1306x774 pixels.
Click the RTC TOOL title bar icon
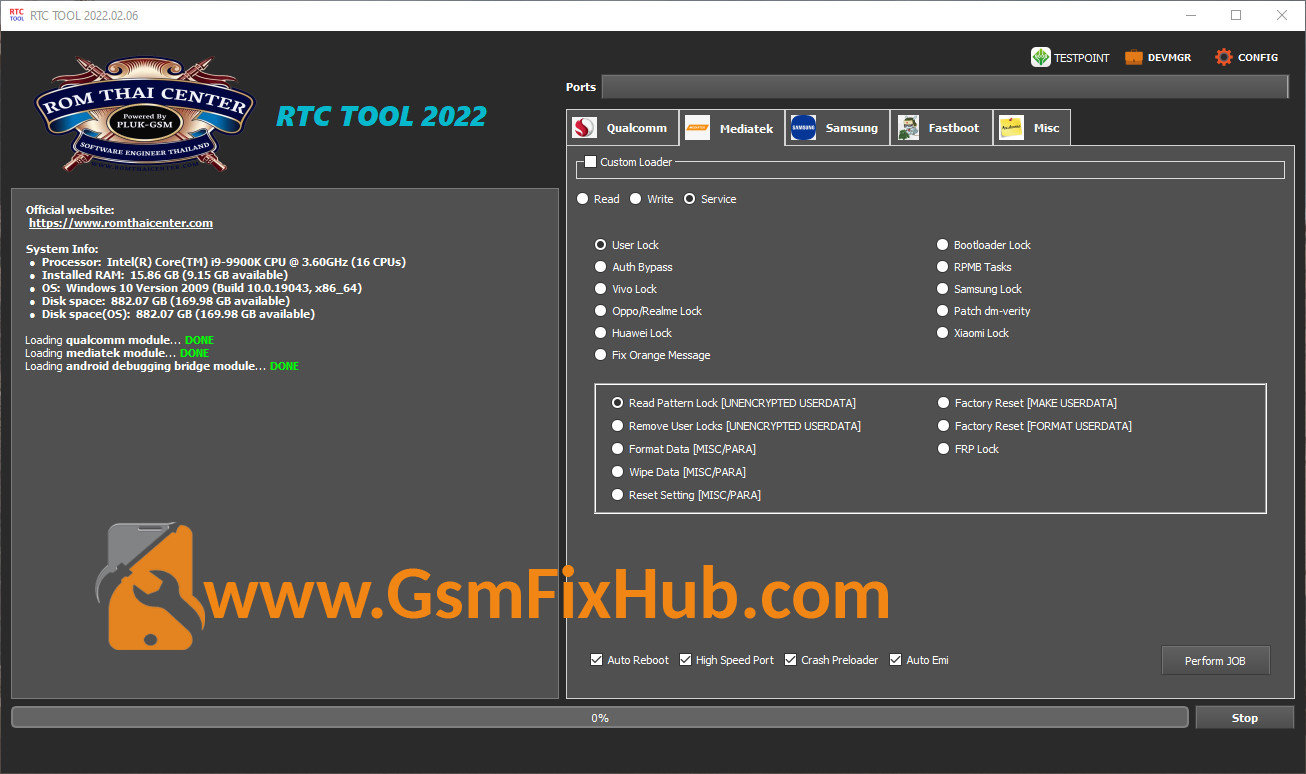tap(16, 15)
